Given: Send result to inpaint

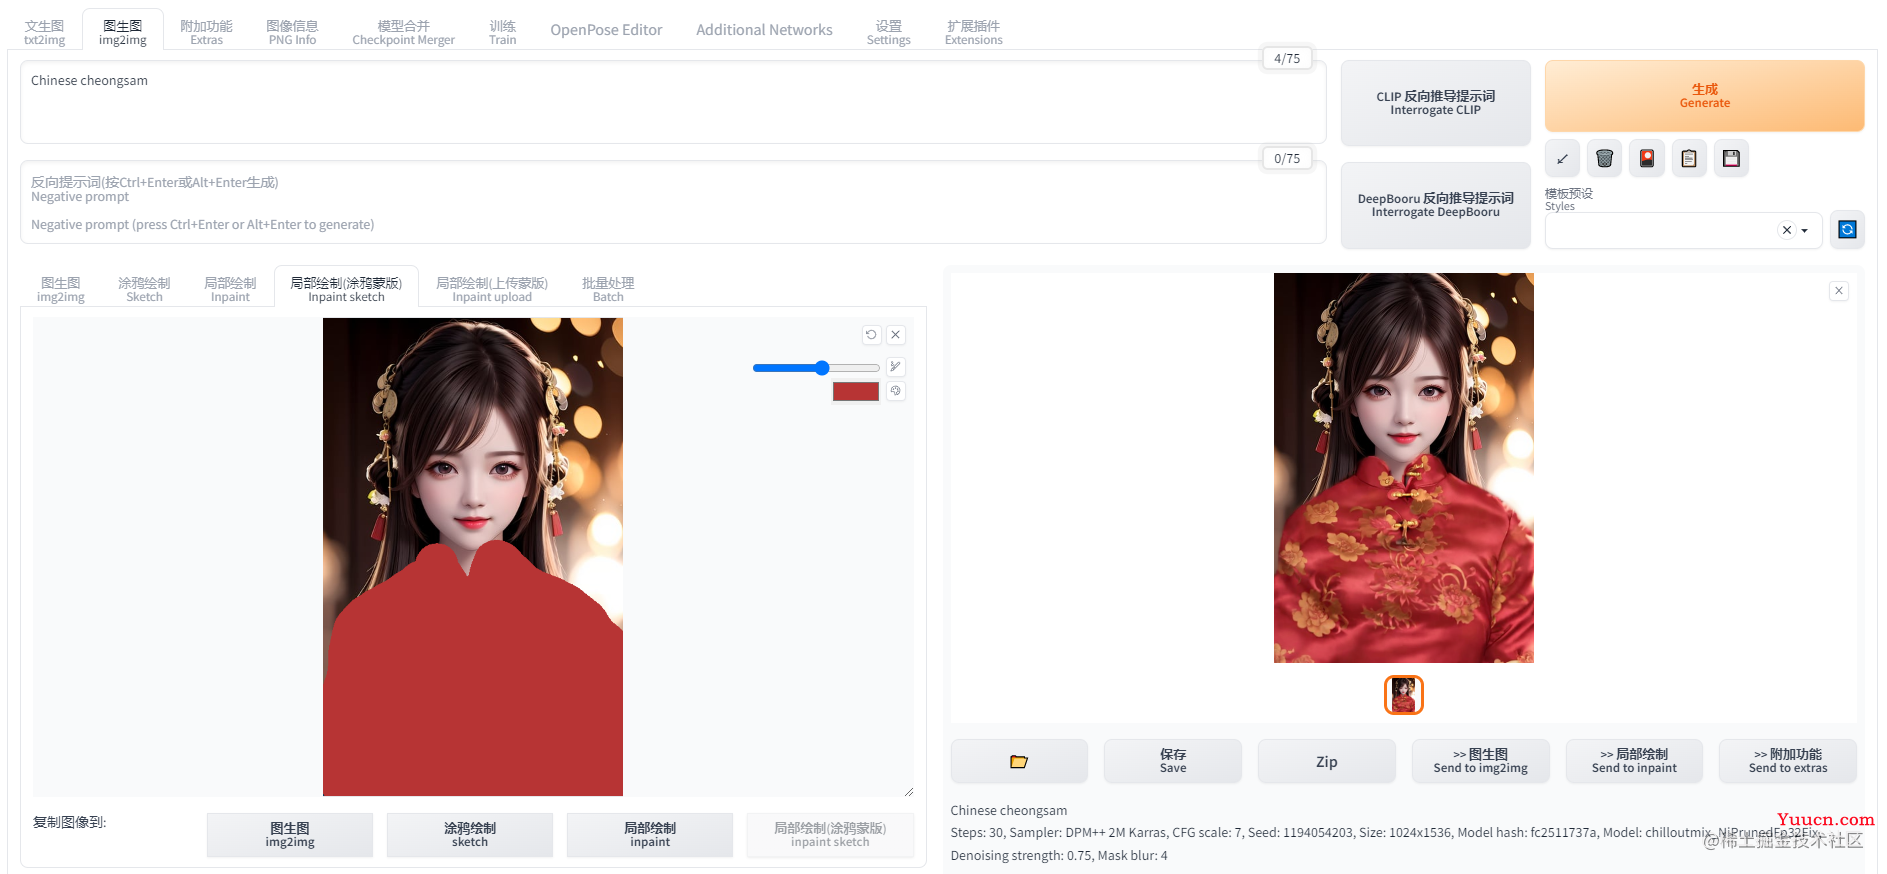Looking at the screenshot, I should pyautogui.click(x=1634, y=761).
